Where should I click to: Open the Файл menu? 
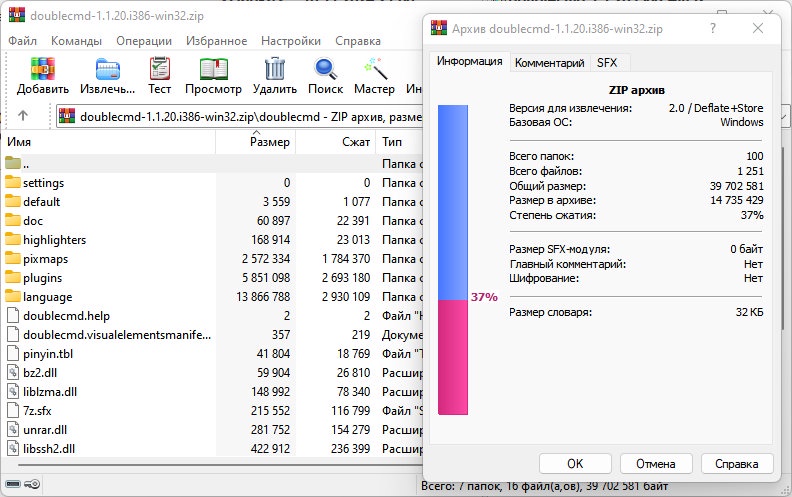[x=22, y=41]
